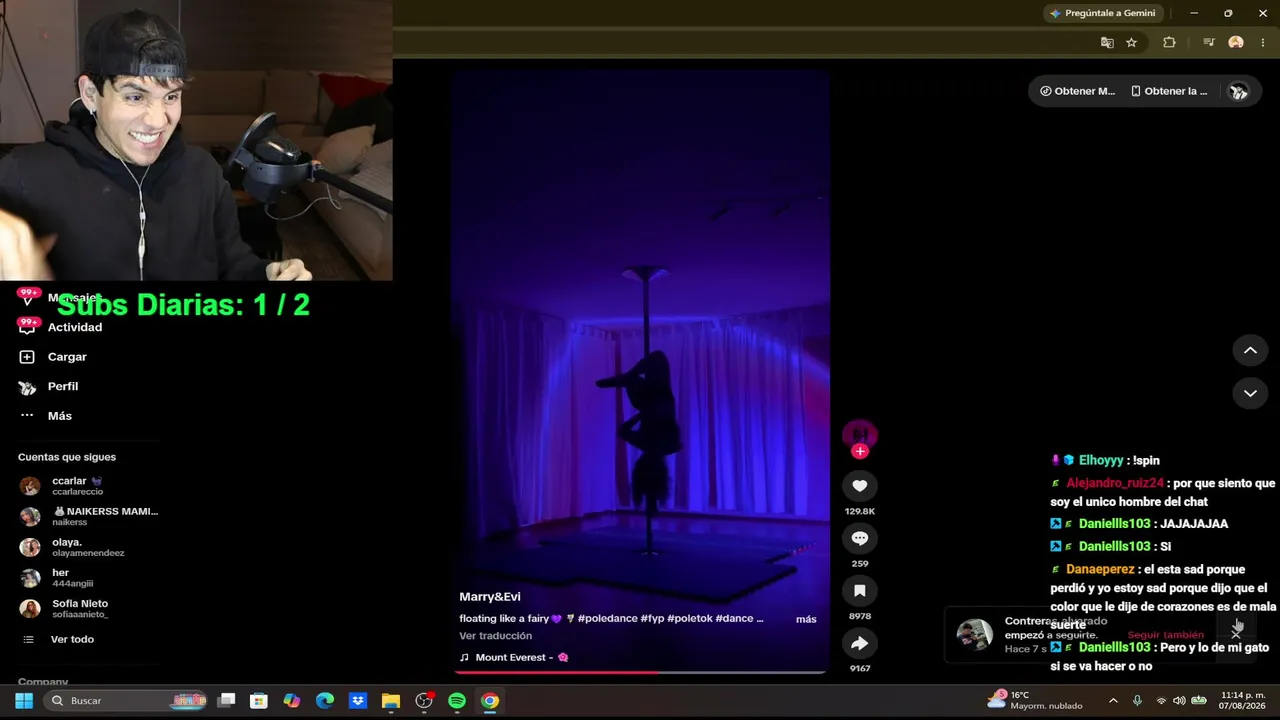Image resolution: width=1280 pixels, height=720 pixels.
Task: Click the microphone tray icon
Action: point(1137,700)
